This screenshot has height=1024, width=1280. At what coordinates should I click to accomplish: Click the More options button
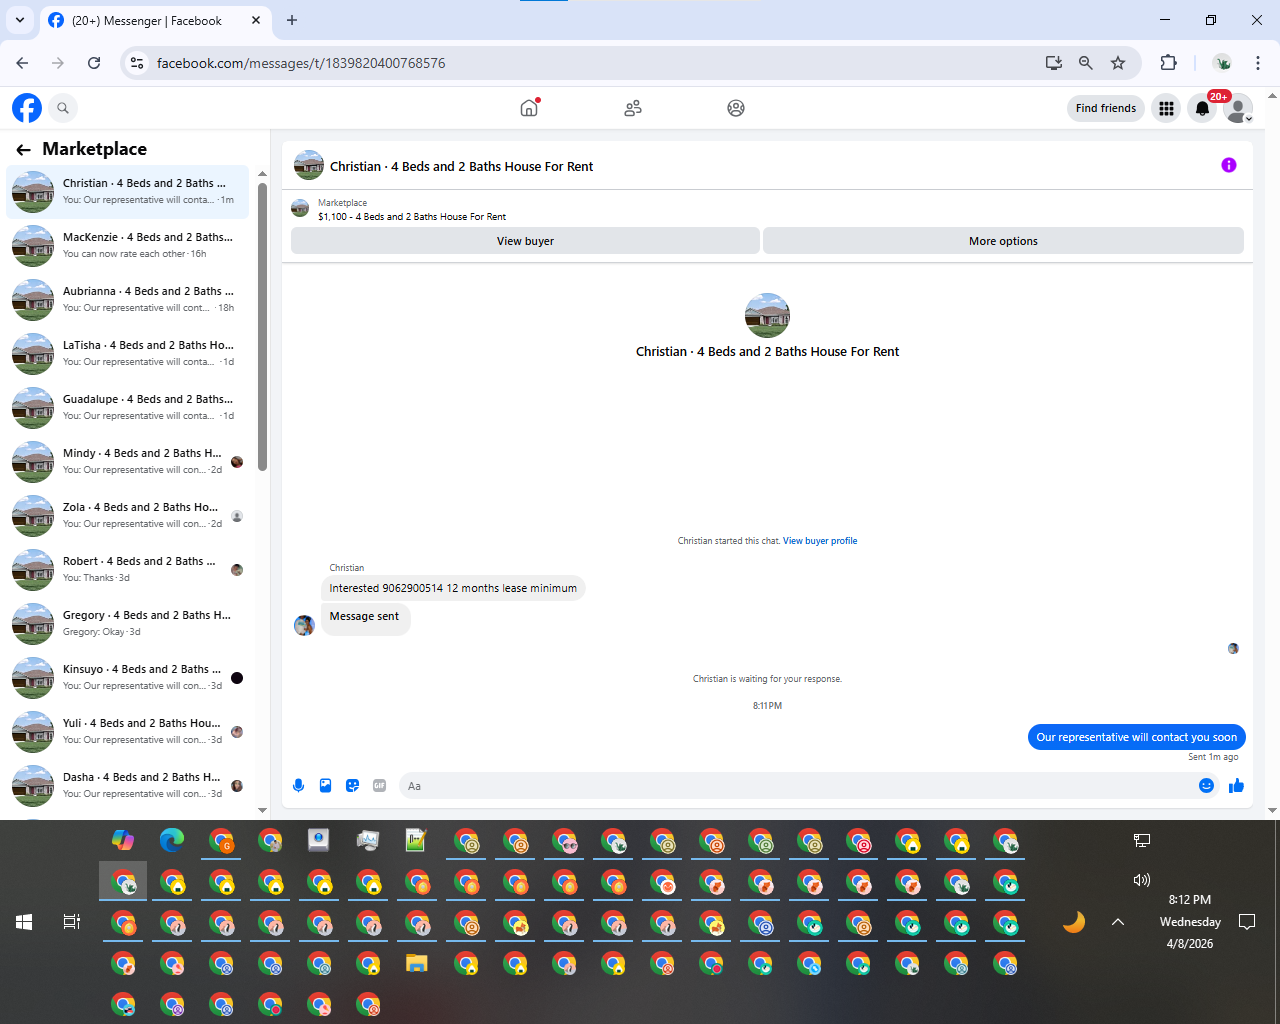(1003, 241)
